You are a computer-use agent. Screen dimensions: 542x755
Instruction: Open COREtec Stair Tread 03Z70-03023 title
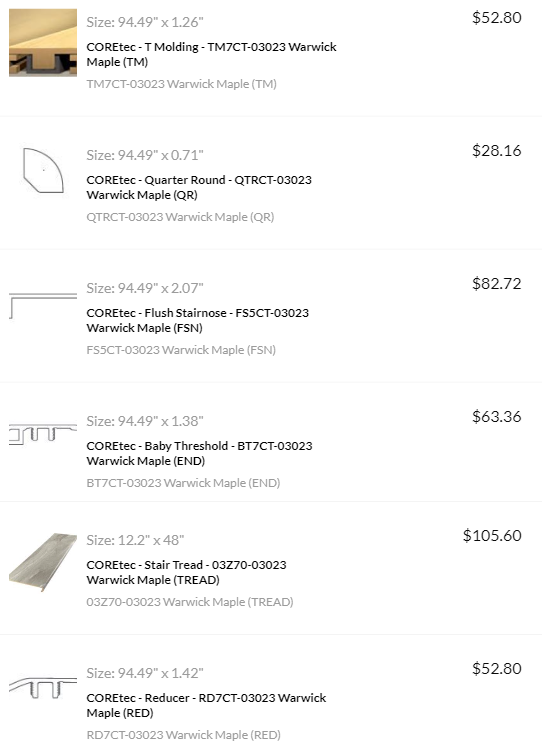click(186, 572)
